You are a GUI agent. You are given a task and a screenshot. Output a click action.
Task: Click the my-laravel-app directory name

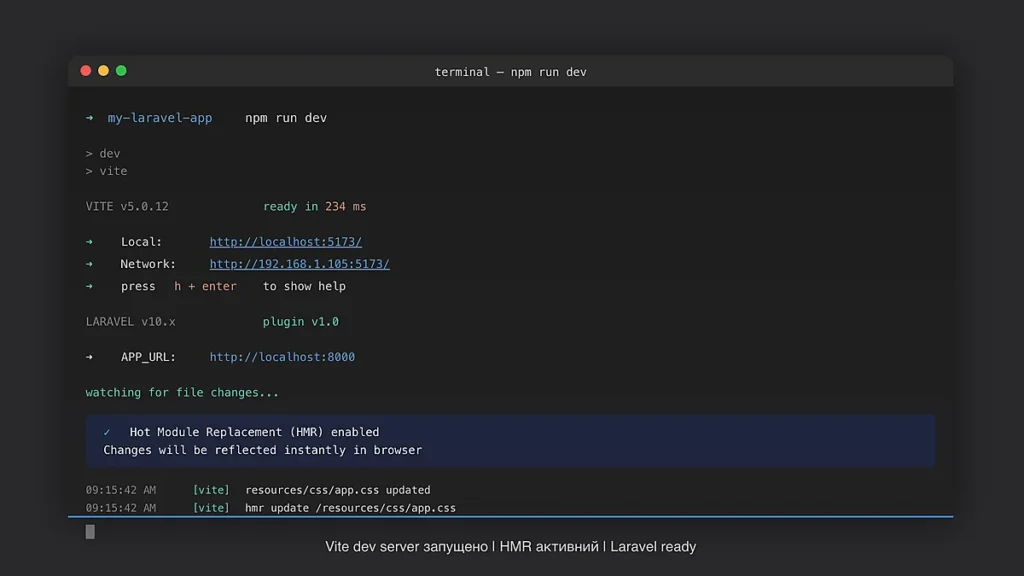pos(160,118)
